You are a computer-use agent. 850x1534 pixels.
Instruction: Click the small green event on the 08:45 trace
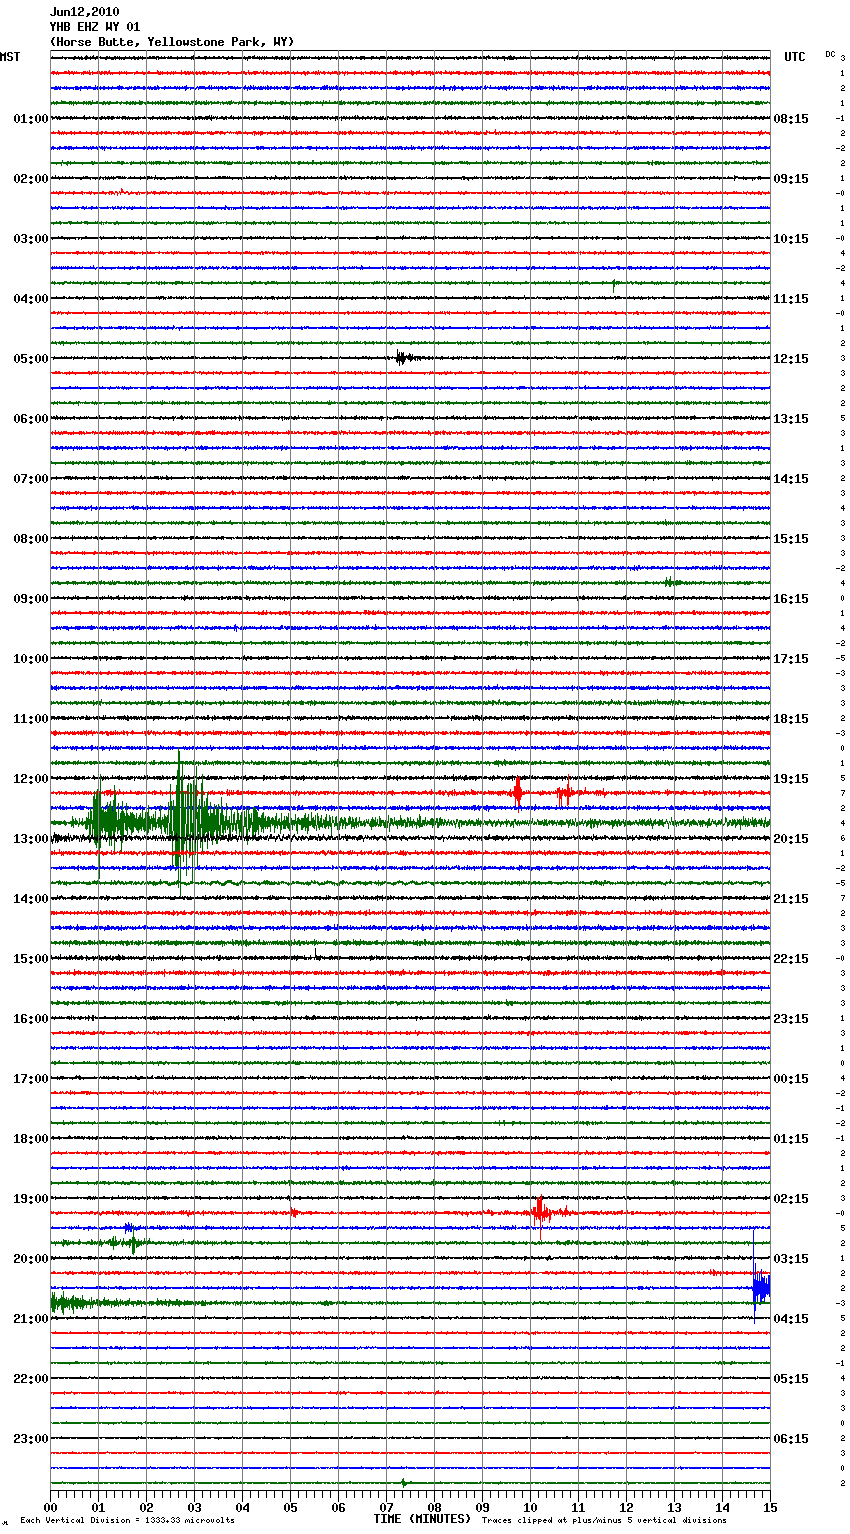pos(672,582)
